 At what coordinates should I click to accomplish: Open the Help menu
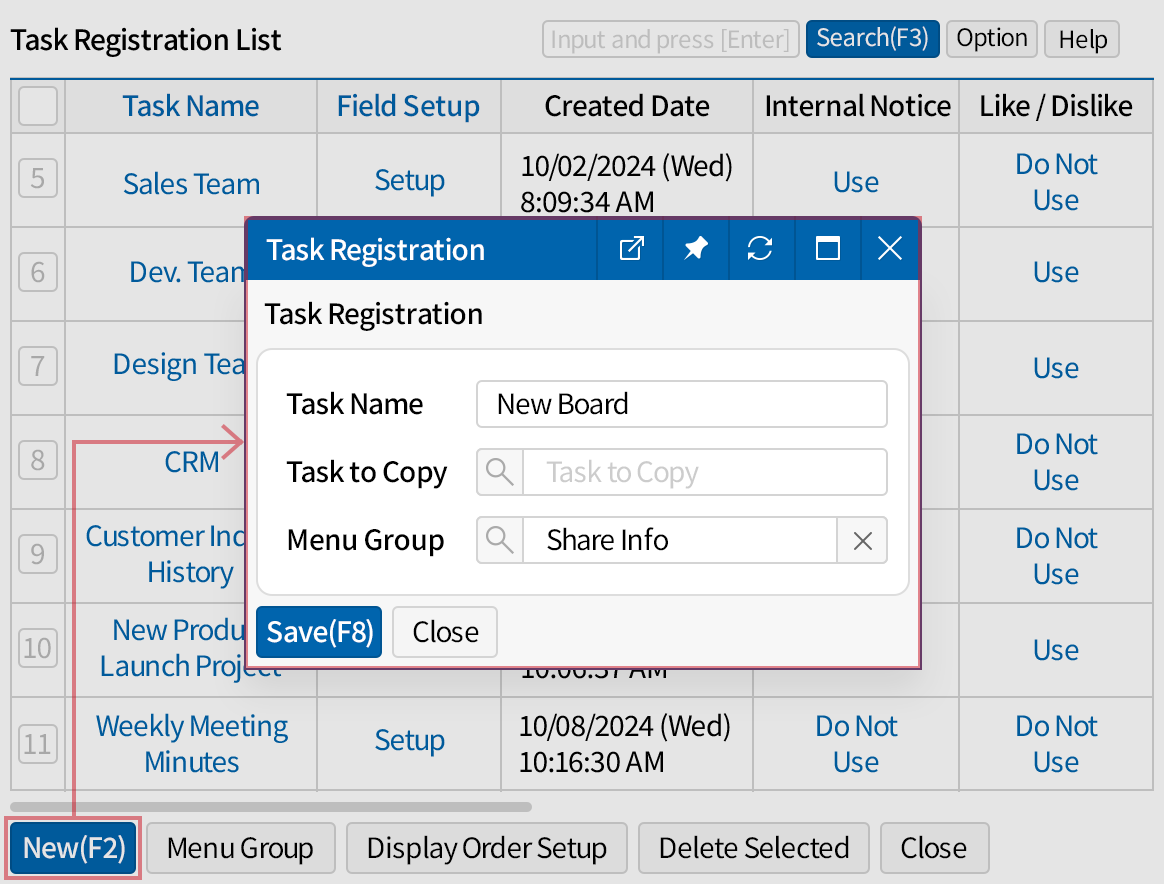1081,39
